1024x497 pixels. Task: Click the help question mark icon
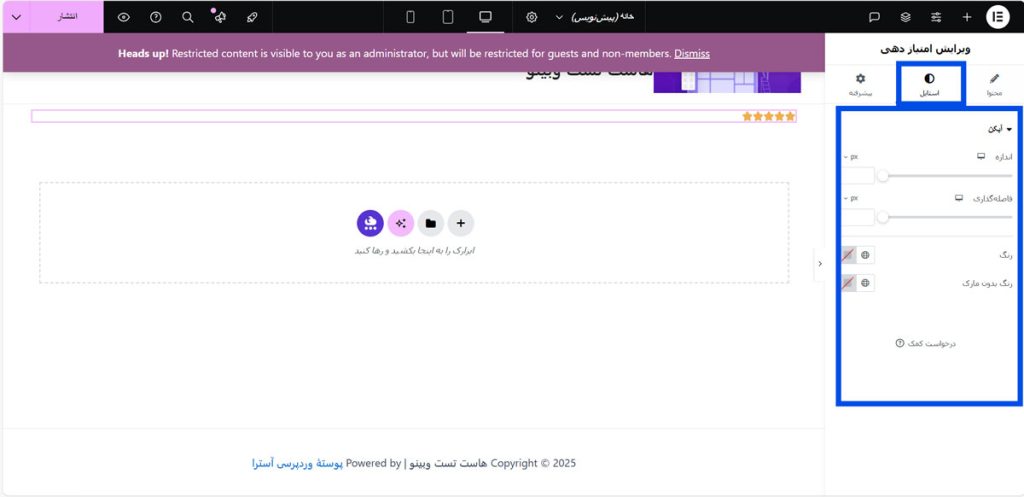[x=155, y=17]
